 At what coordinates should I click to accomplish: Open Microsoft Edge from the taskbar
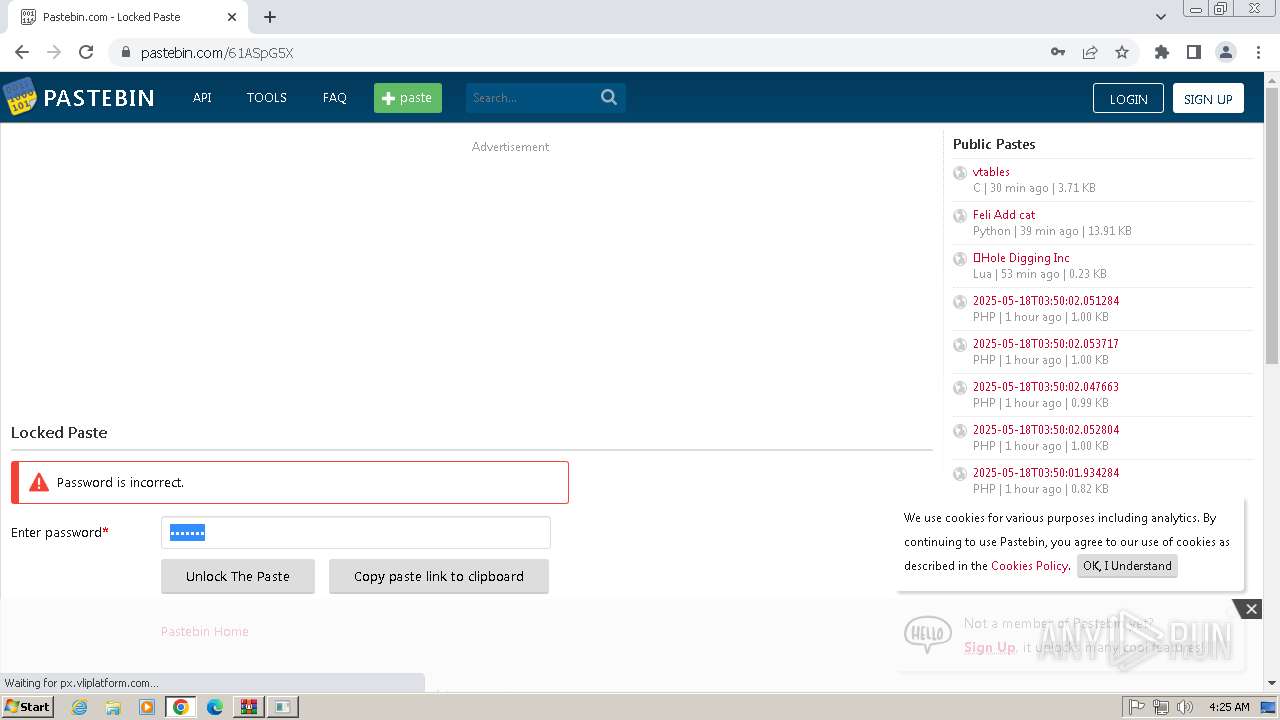[215, 707]
